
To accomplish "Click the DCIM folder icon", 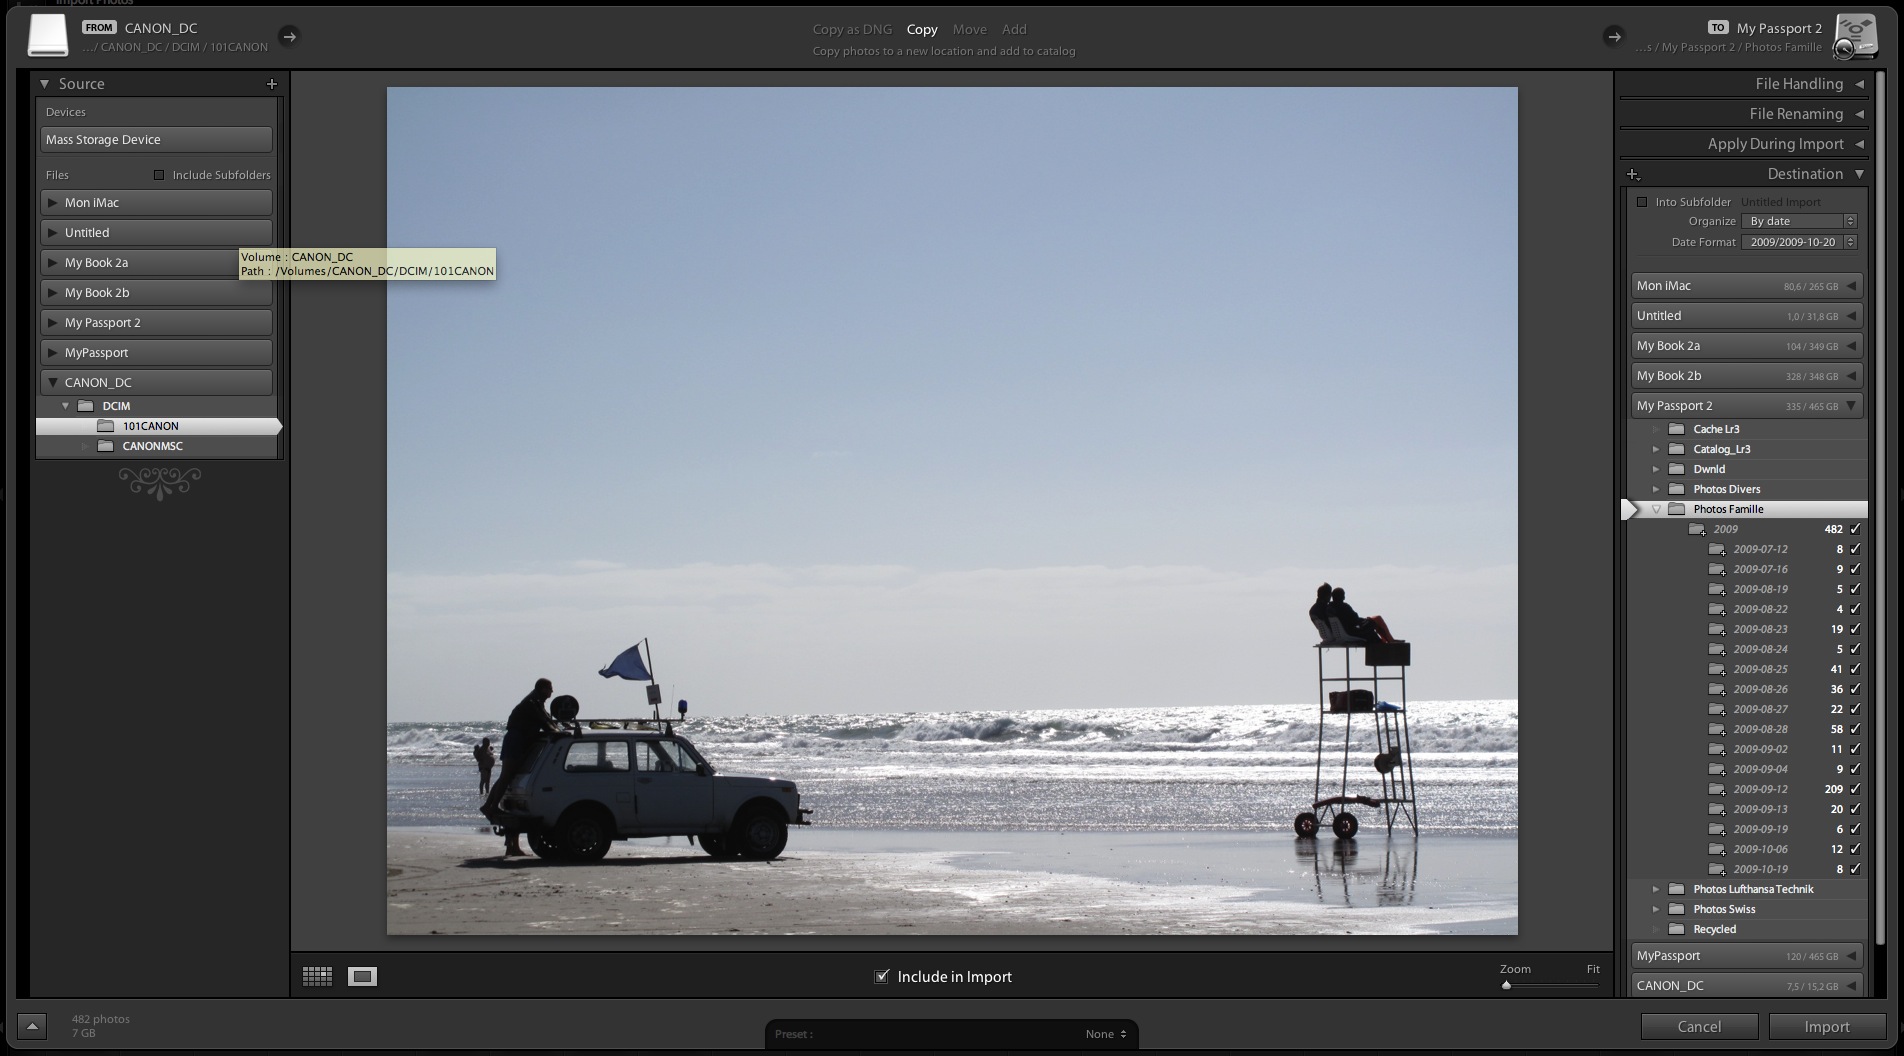I will 86,406.
